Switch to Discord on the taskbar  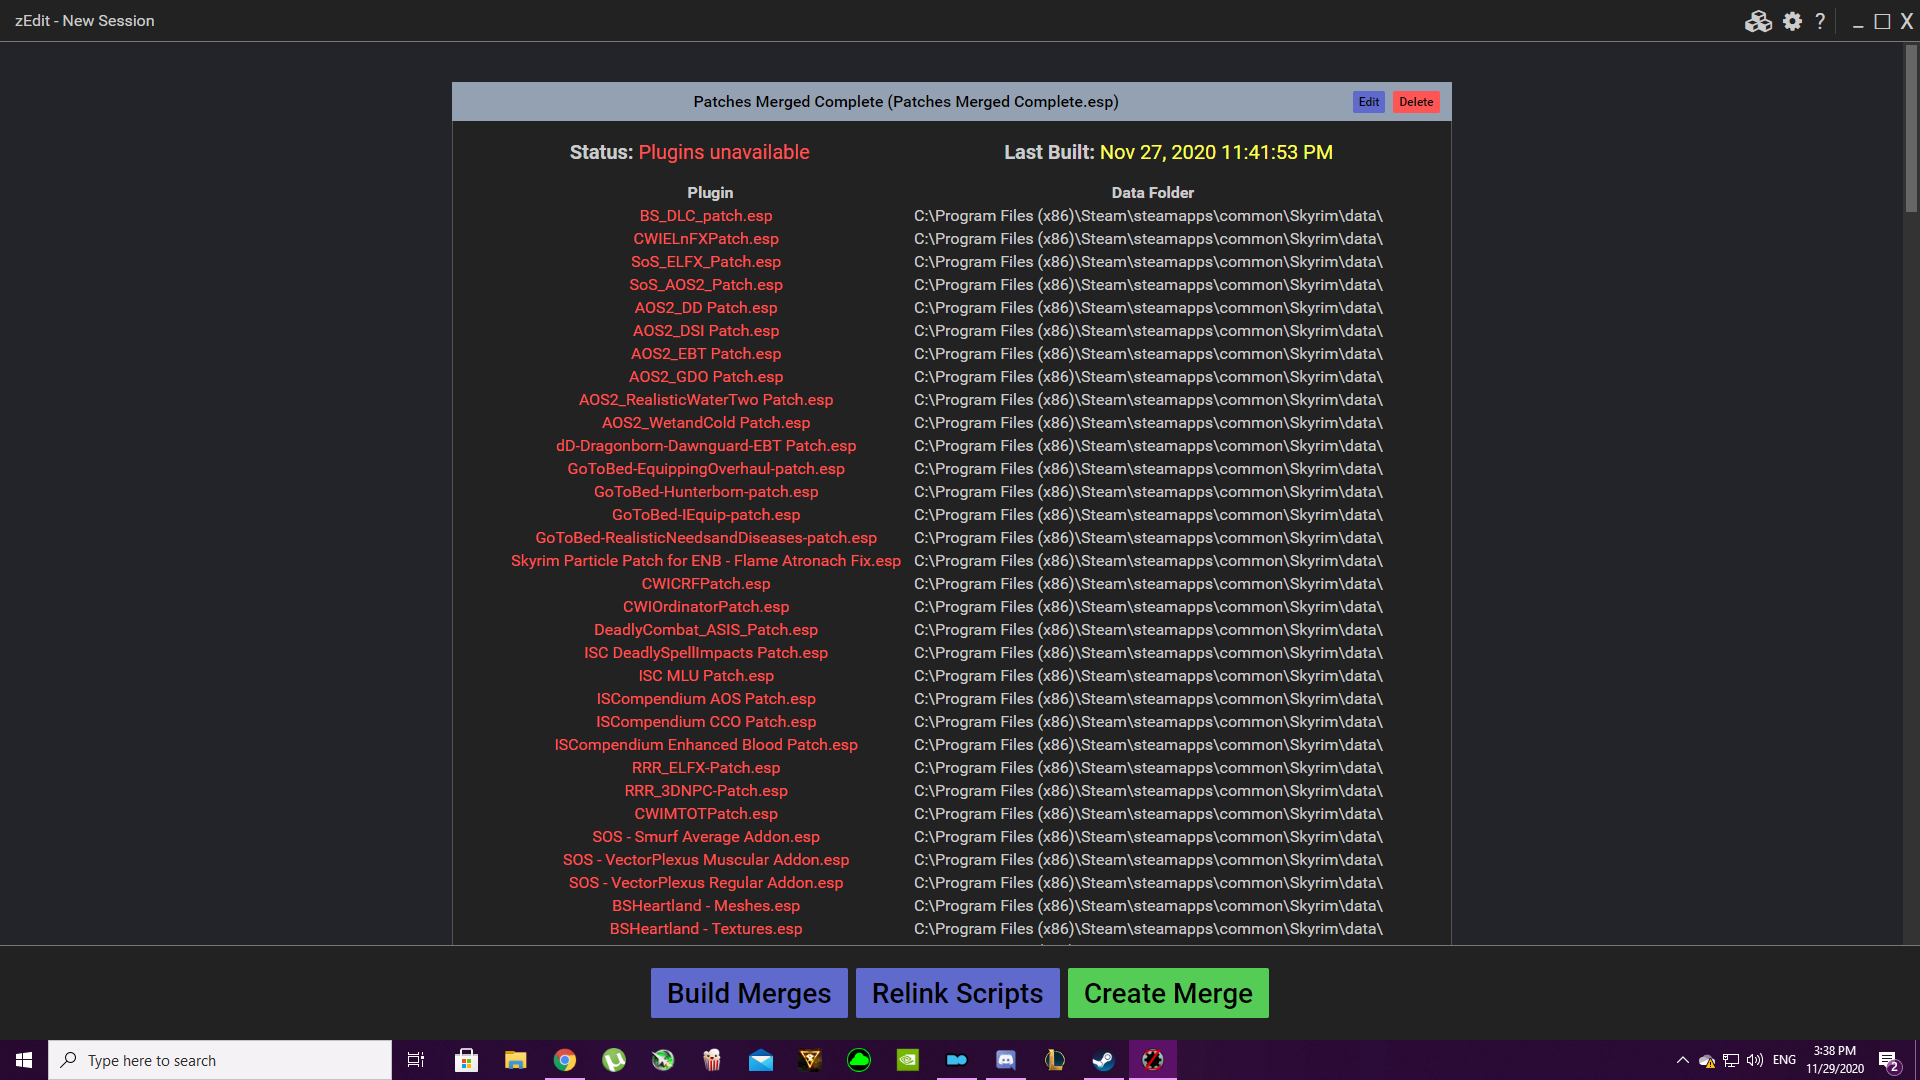point(1006,1060)
